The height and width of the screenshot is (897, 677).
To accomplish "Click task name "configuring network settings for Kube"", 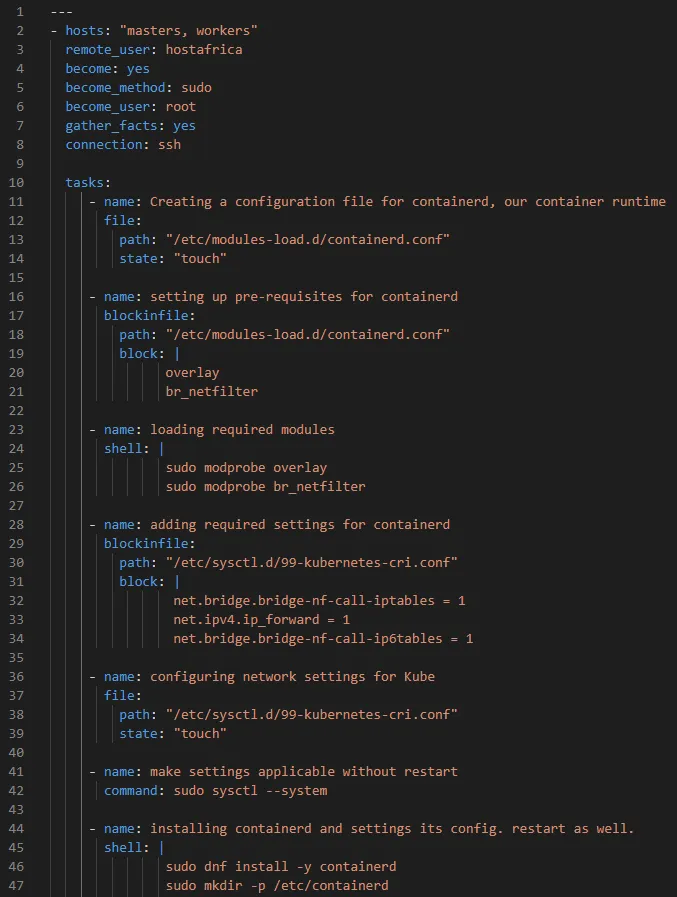I will pyautogui.click(x=292, y=676).
